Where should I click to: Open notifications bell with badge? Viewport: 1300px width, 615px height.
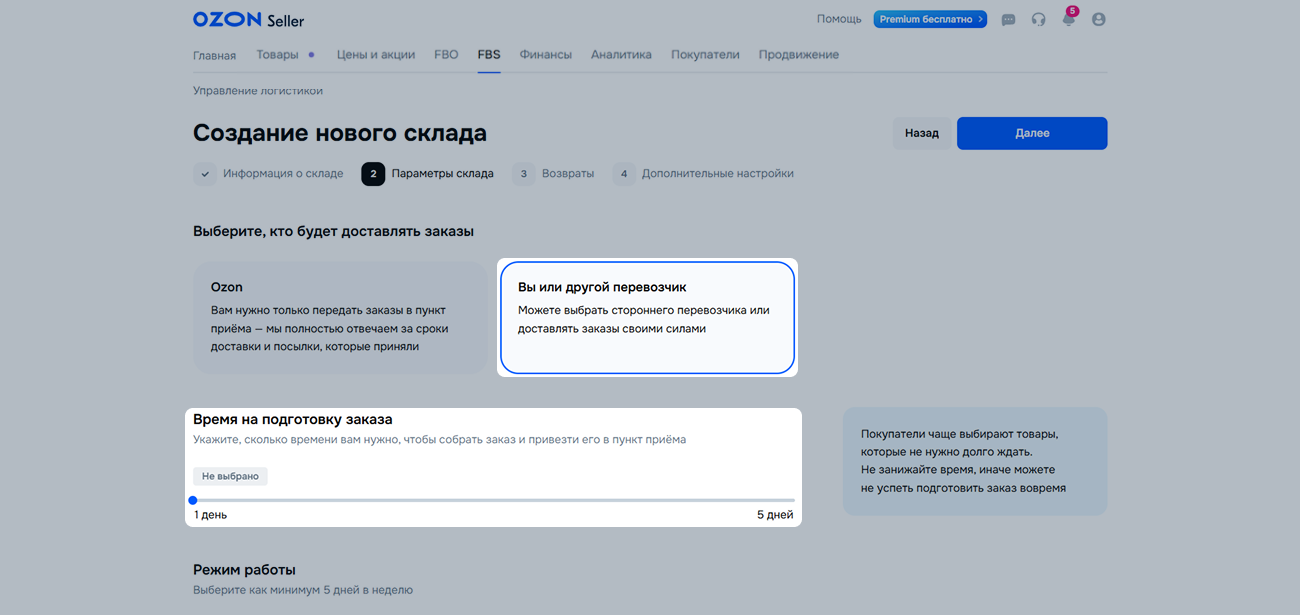(x=1068, y=20)
